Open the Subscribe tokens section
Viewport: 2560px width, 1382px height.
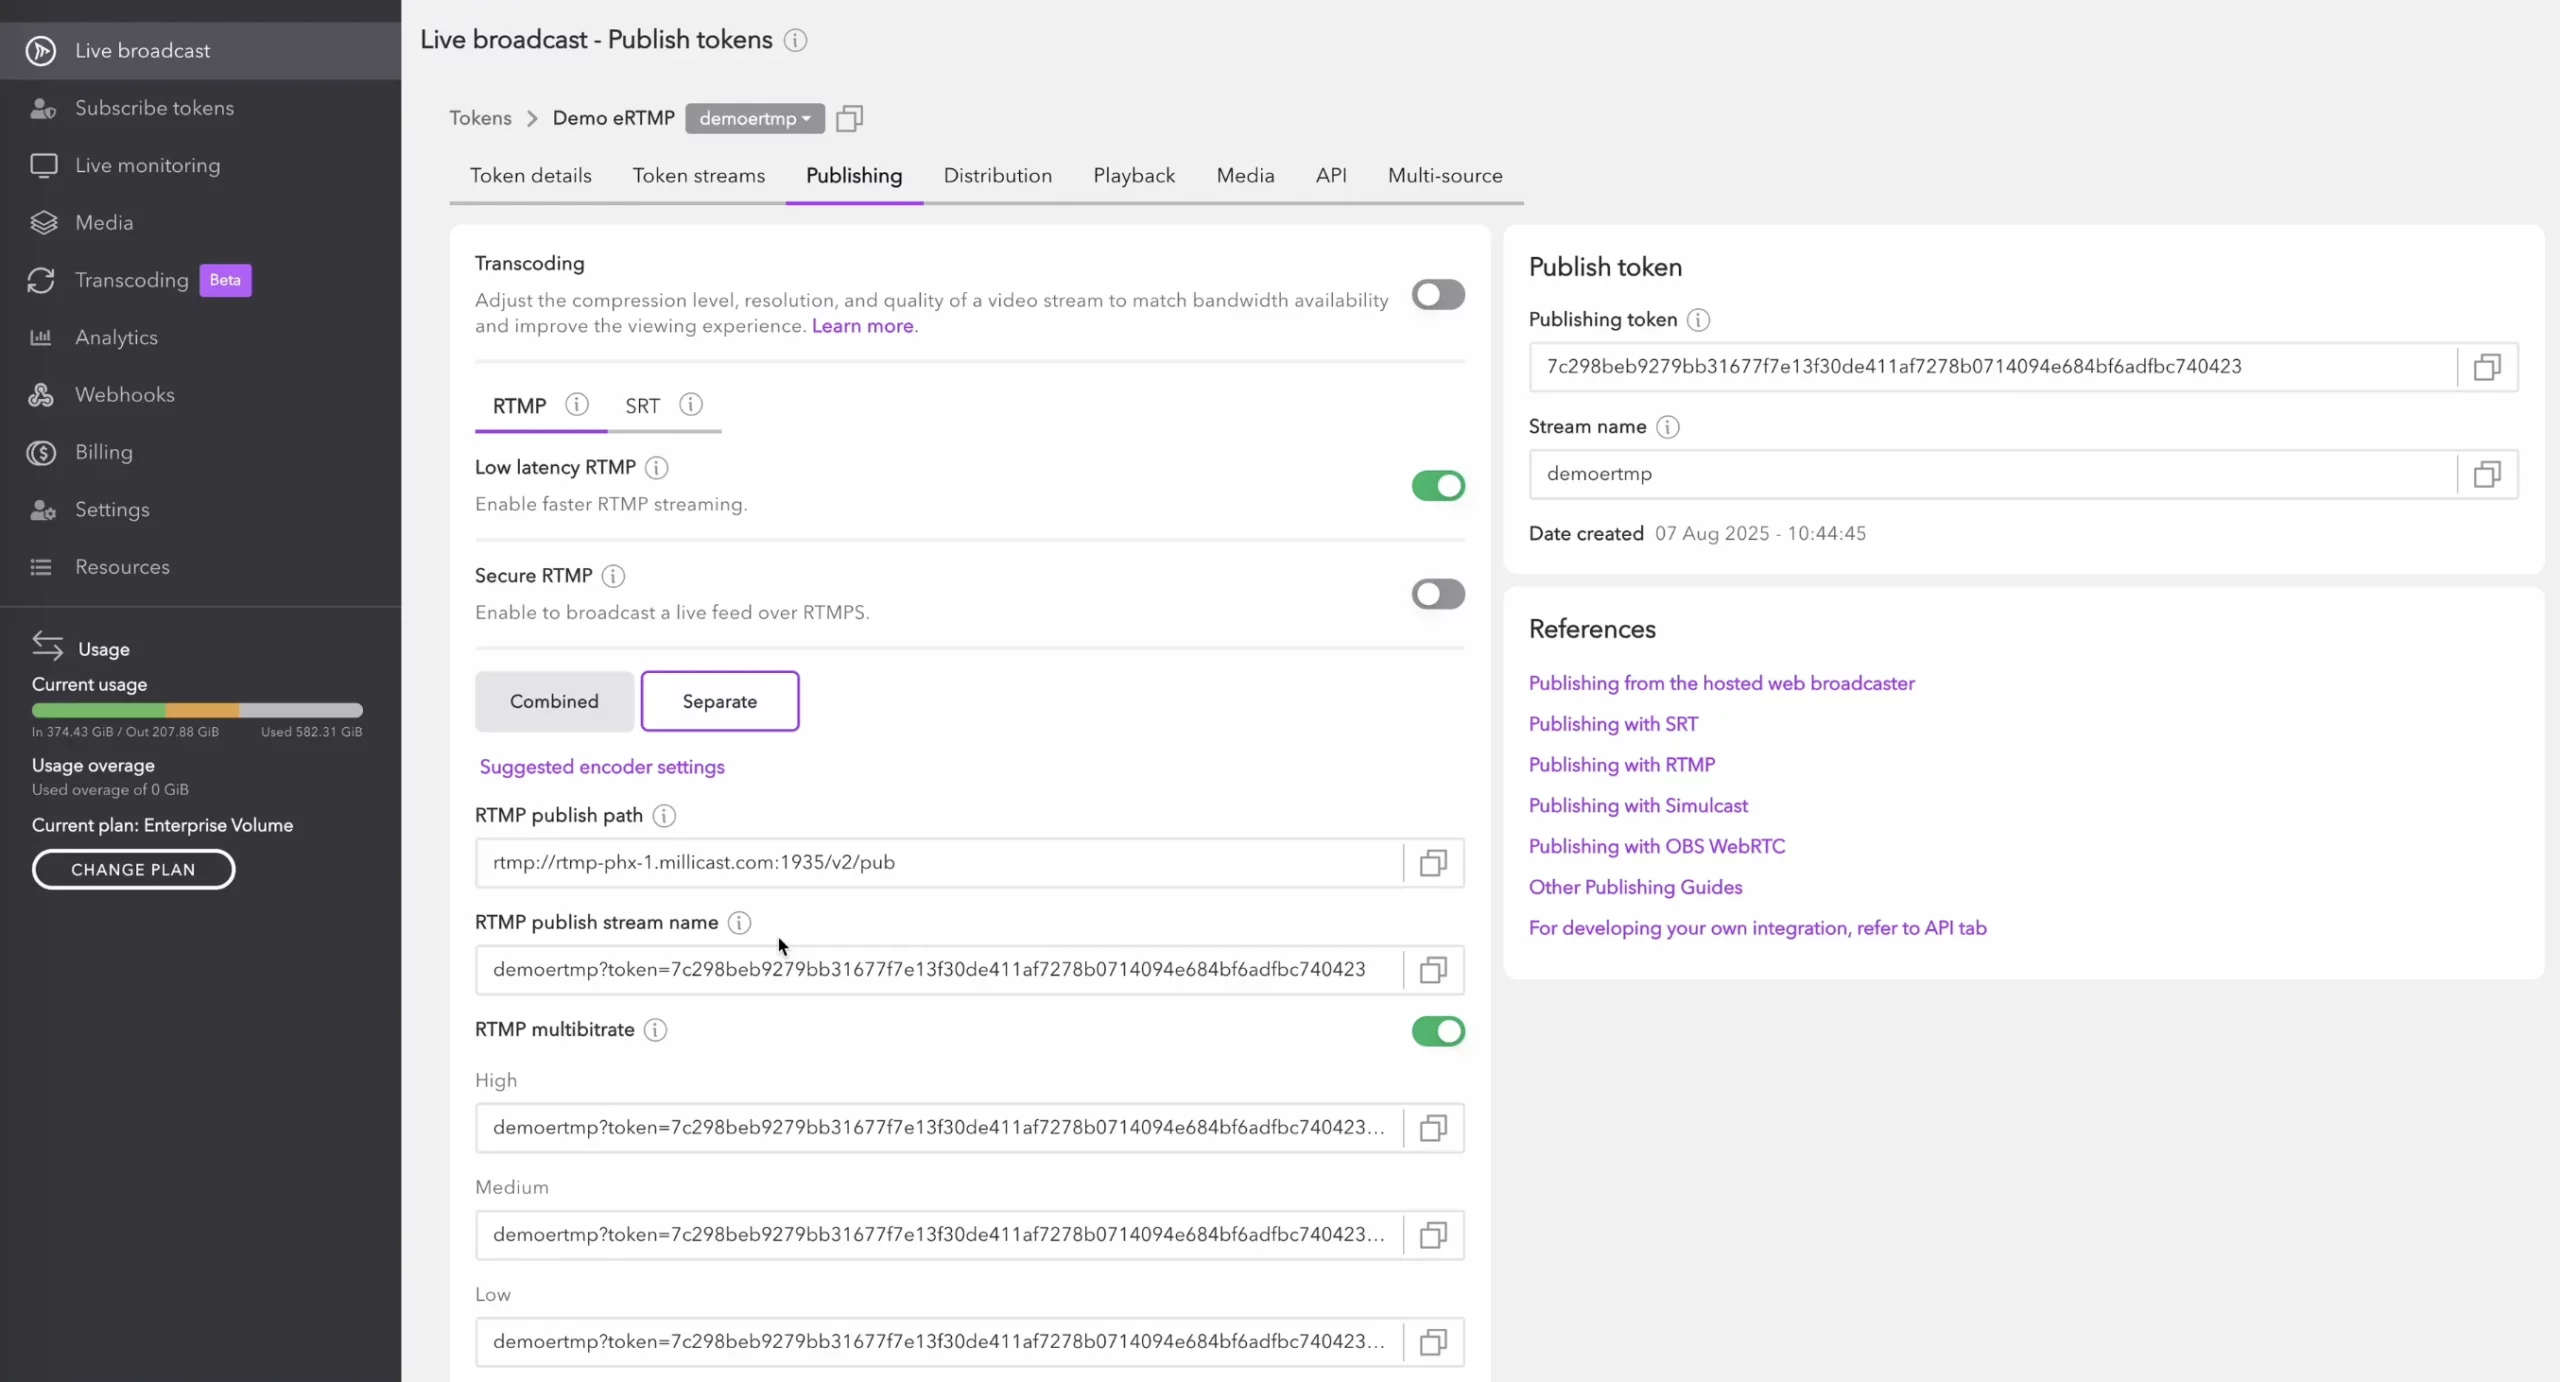155,107
